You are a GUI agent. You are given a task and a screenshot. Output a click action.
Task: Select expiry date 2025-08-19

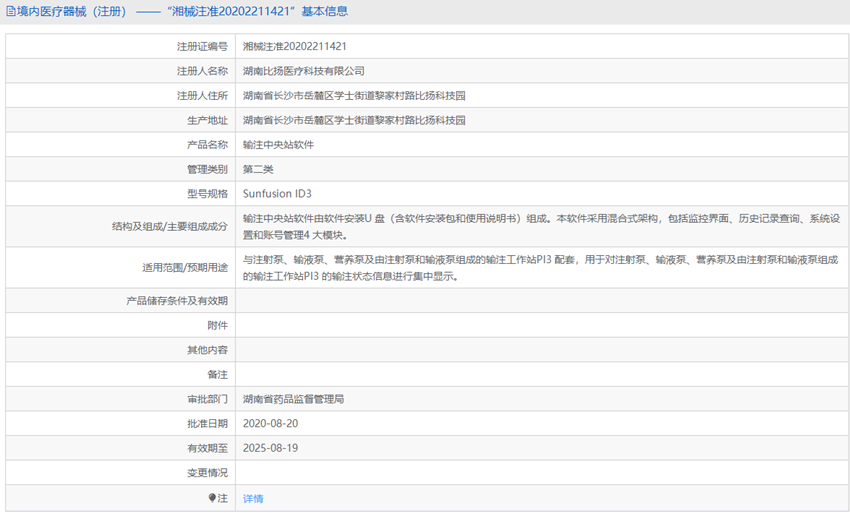click(271, 448)
